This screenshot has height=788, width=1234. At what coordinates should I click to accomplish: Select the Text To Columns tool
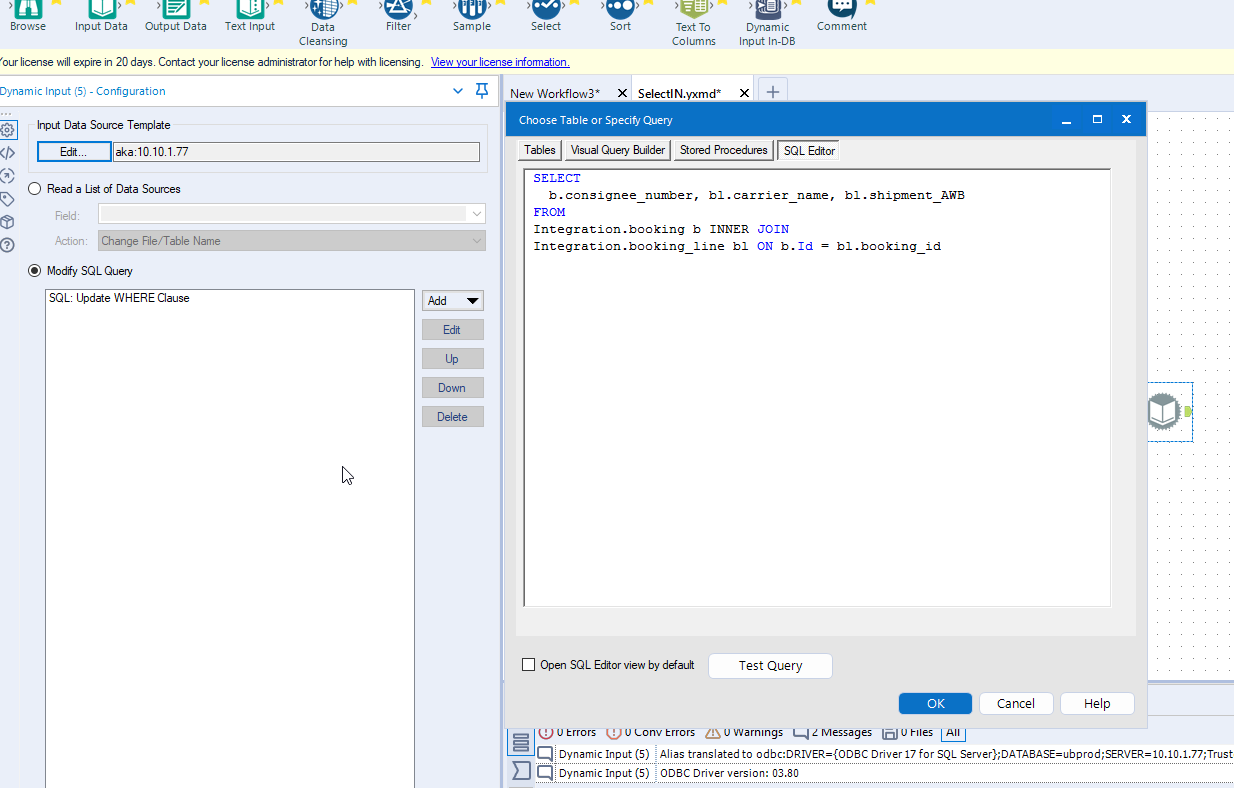coord(693,8)
